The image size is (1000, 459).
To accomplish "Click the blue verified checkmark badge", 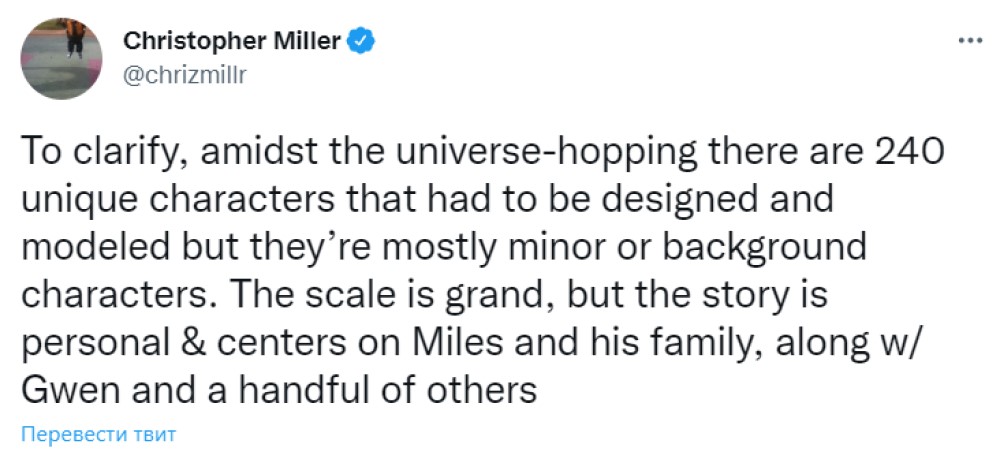I will click(359, 41).
